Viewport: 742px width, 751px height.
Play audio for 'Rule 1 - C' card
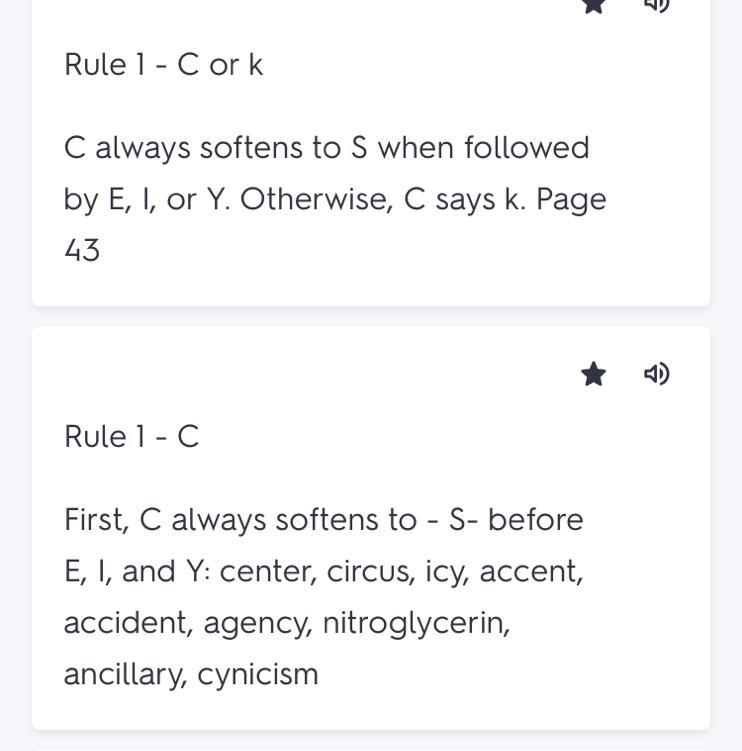point(656,374)
